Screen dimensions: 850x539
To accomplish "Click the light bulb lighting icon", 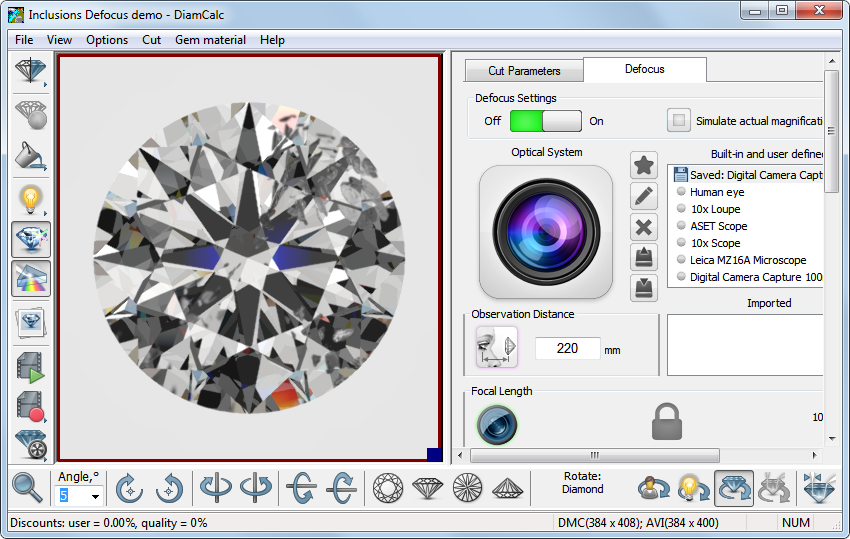I will click(x=31, y=200).
